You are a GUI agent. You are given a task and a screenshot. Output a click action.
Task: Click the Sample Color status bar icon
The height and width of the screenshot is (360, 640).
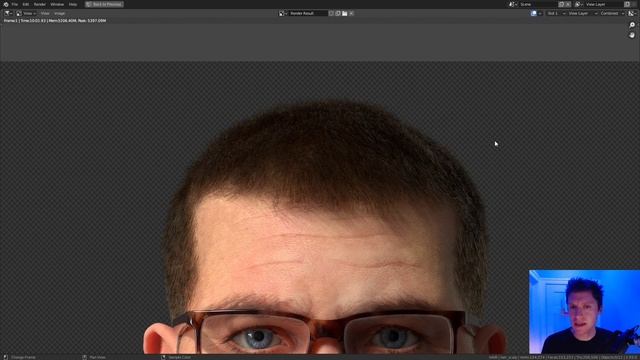(x=163, y=357)
